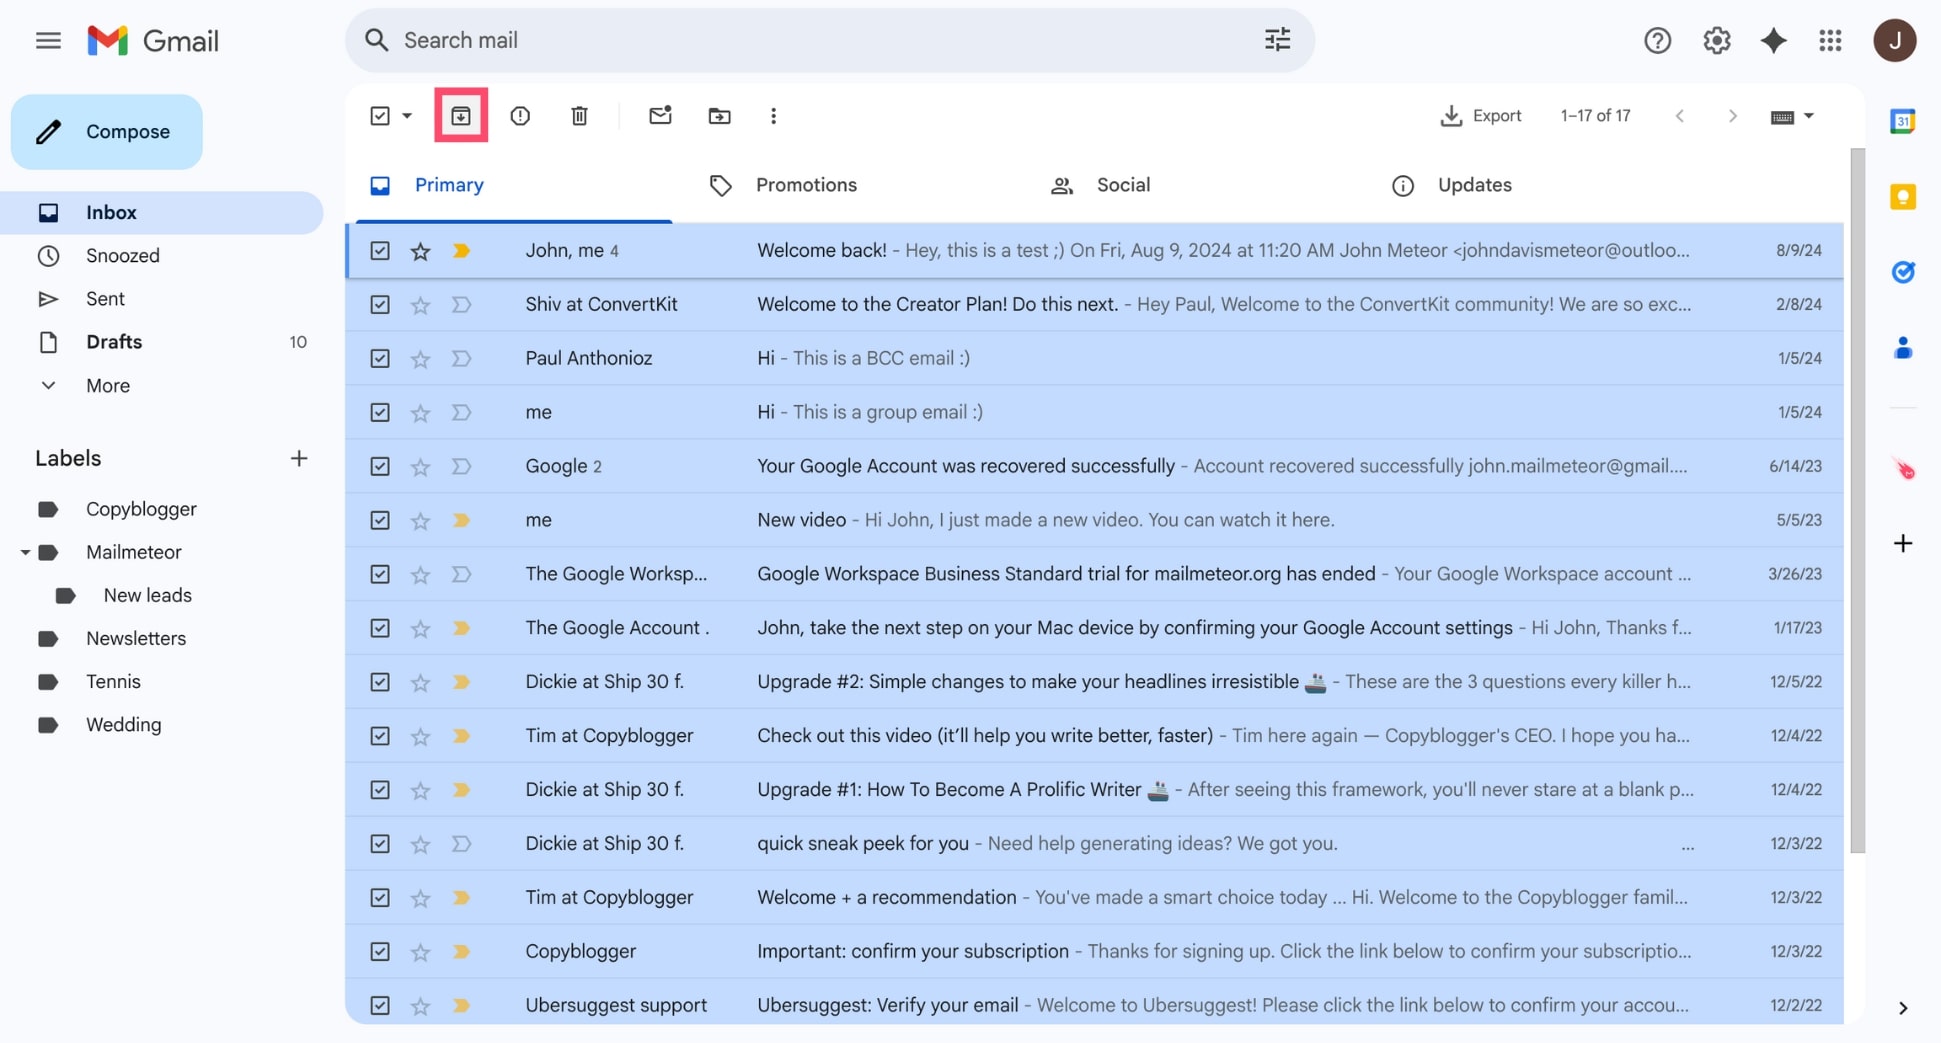Click the Export button
The height and width of the screenshot is (1043, 1941).
tap(1480, 116)
